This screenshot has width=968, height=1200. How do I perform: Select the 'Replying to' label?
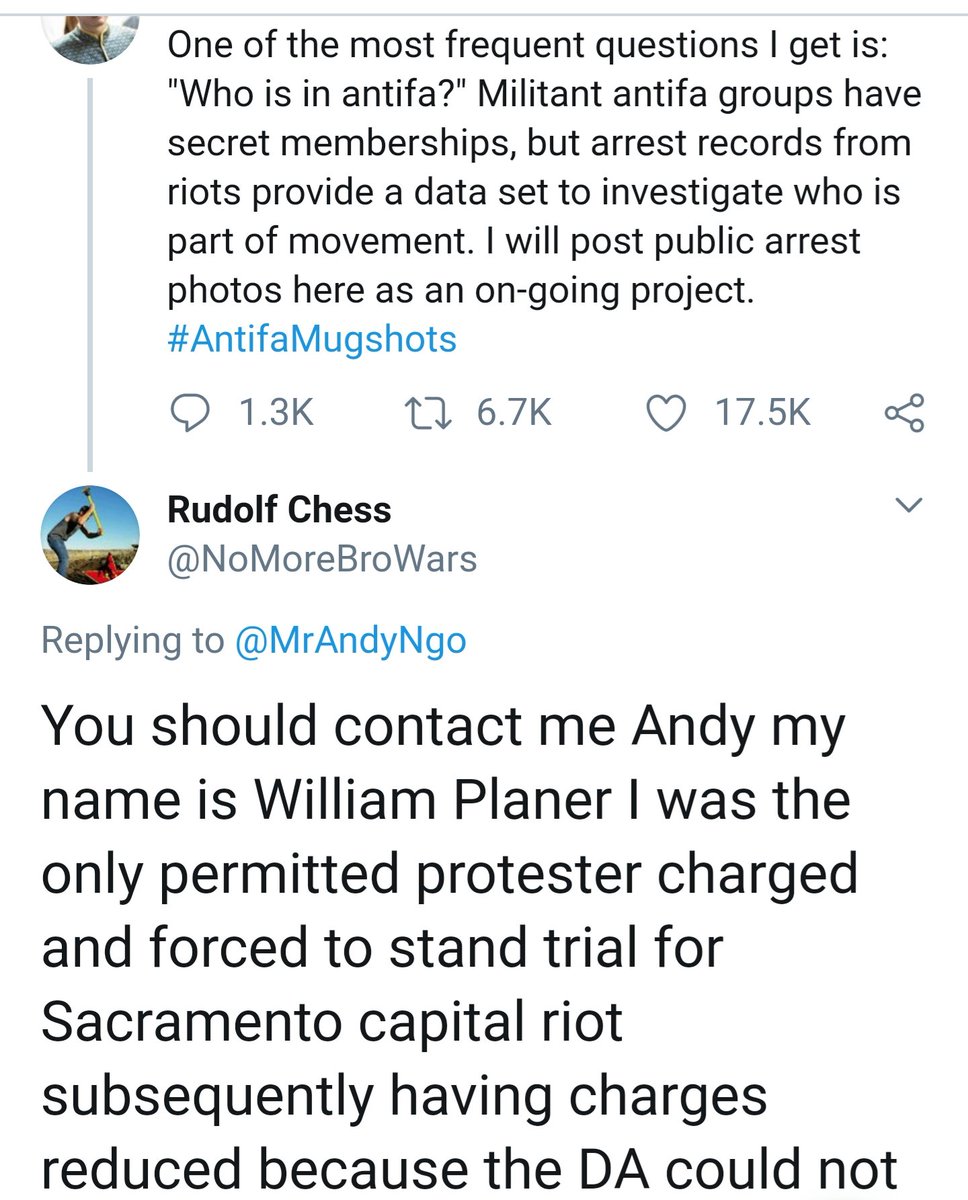pos(134,640)
